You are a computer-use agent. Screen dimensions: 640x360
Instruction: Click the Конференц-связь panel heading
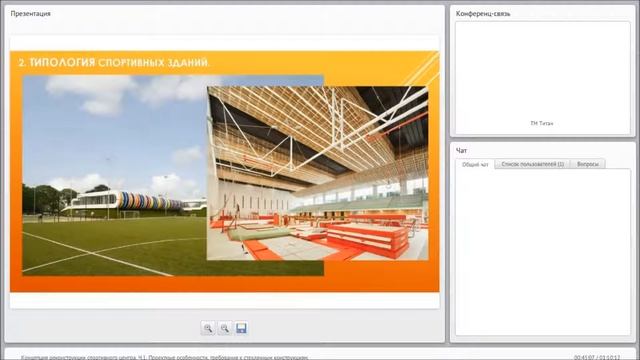click(x=483, y=13)
